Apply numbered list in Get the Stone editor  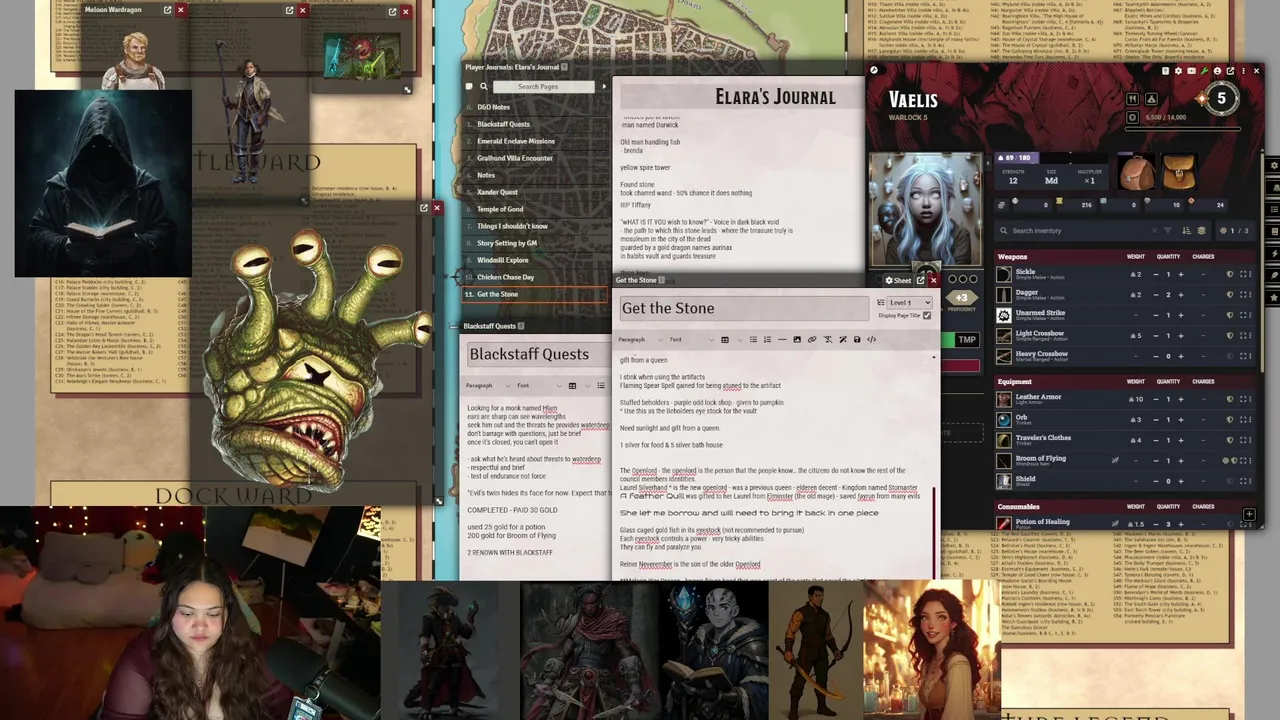tap(767, 339)
